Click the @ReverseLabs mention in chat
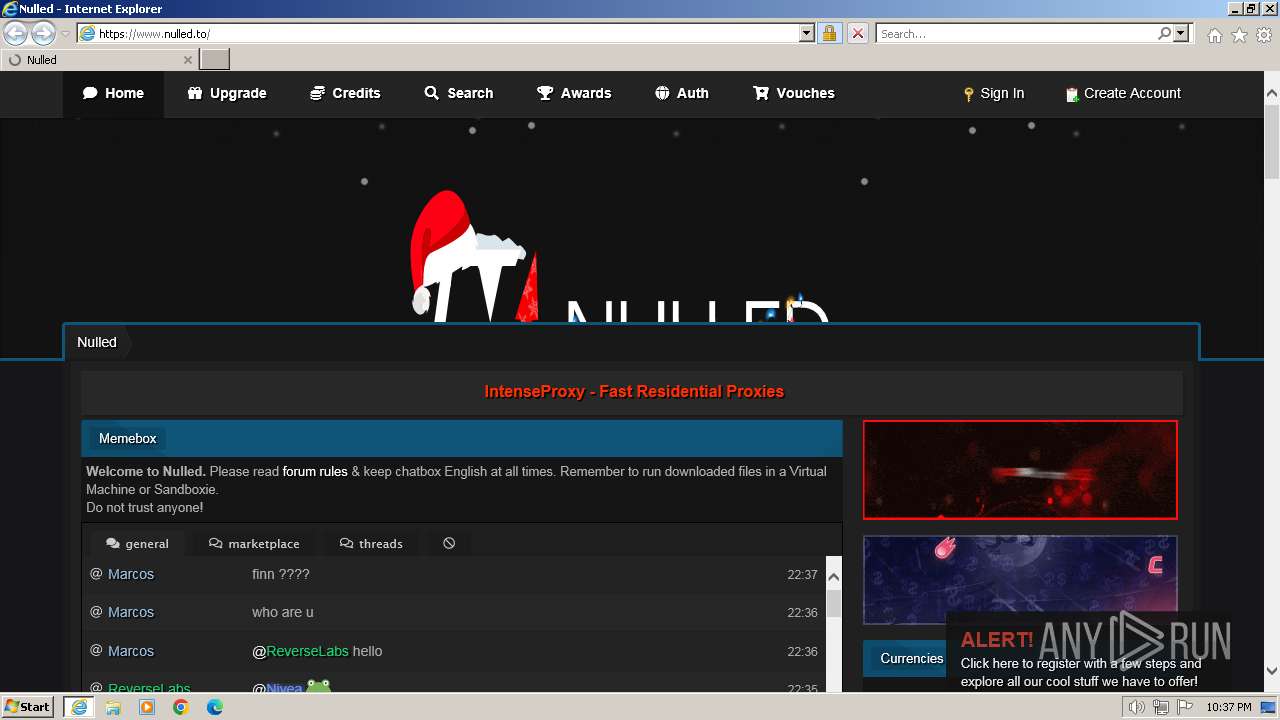Image resolution: width=1280 pixels, height=720 pixels. click(x=300, y=651)
